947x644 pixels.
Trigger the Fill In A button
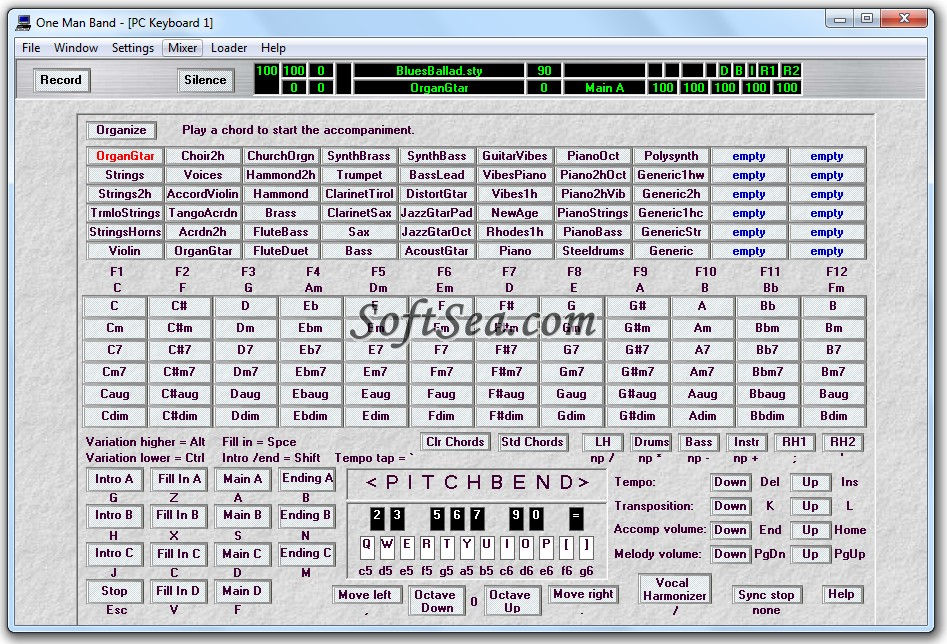(179, 480)
